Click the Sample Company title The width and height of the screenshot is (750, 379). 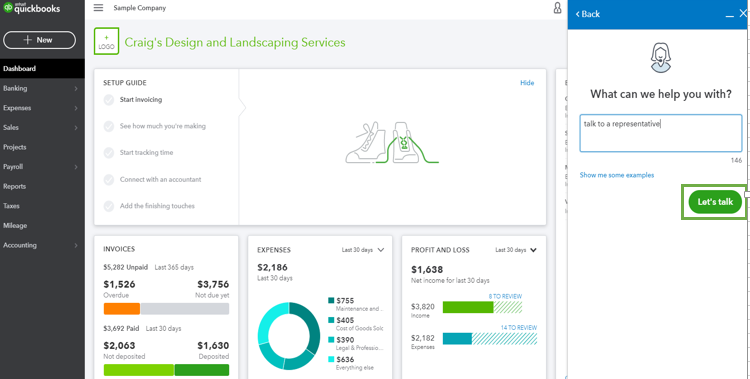tap(140, 8)
